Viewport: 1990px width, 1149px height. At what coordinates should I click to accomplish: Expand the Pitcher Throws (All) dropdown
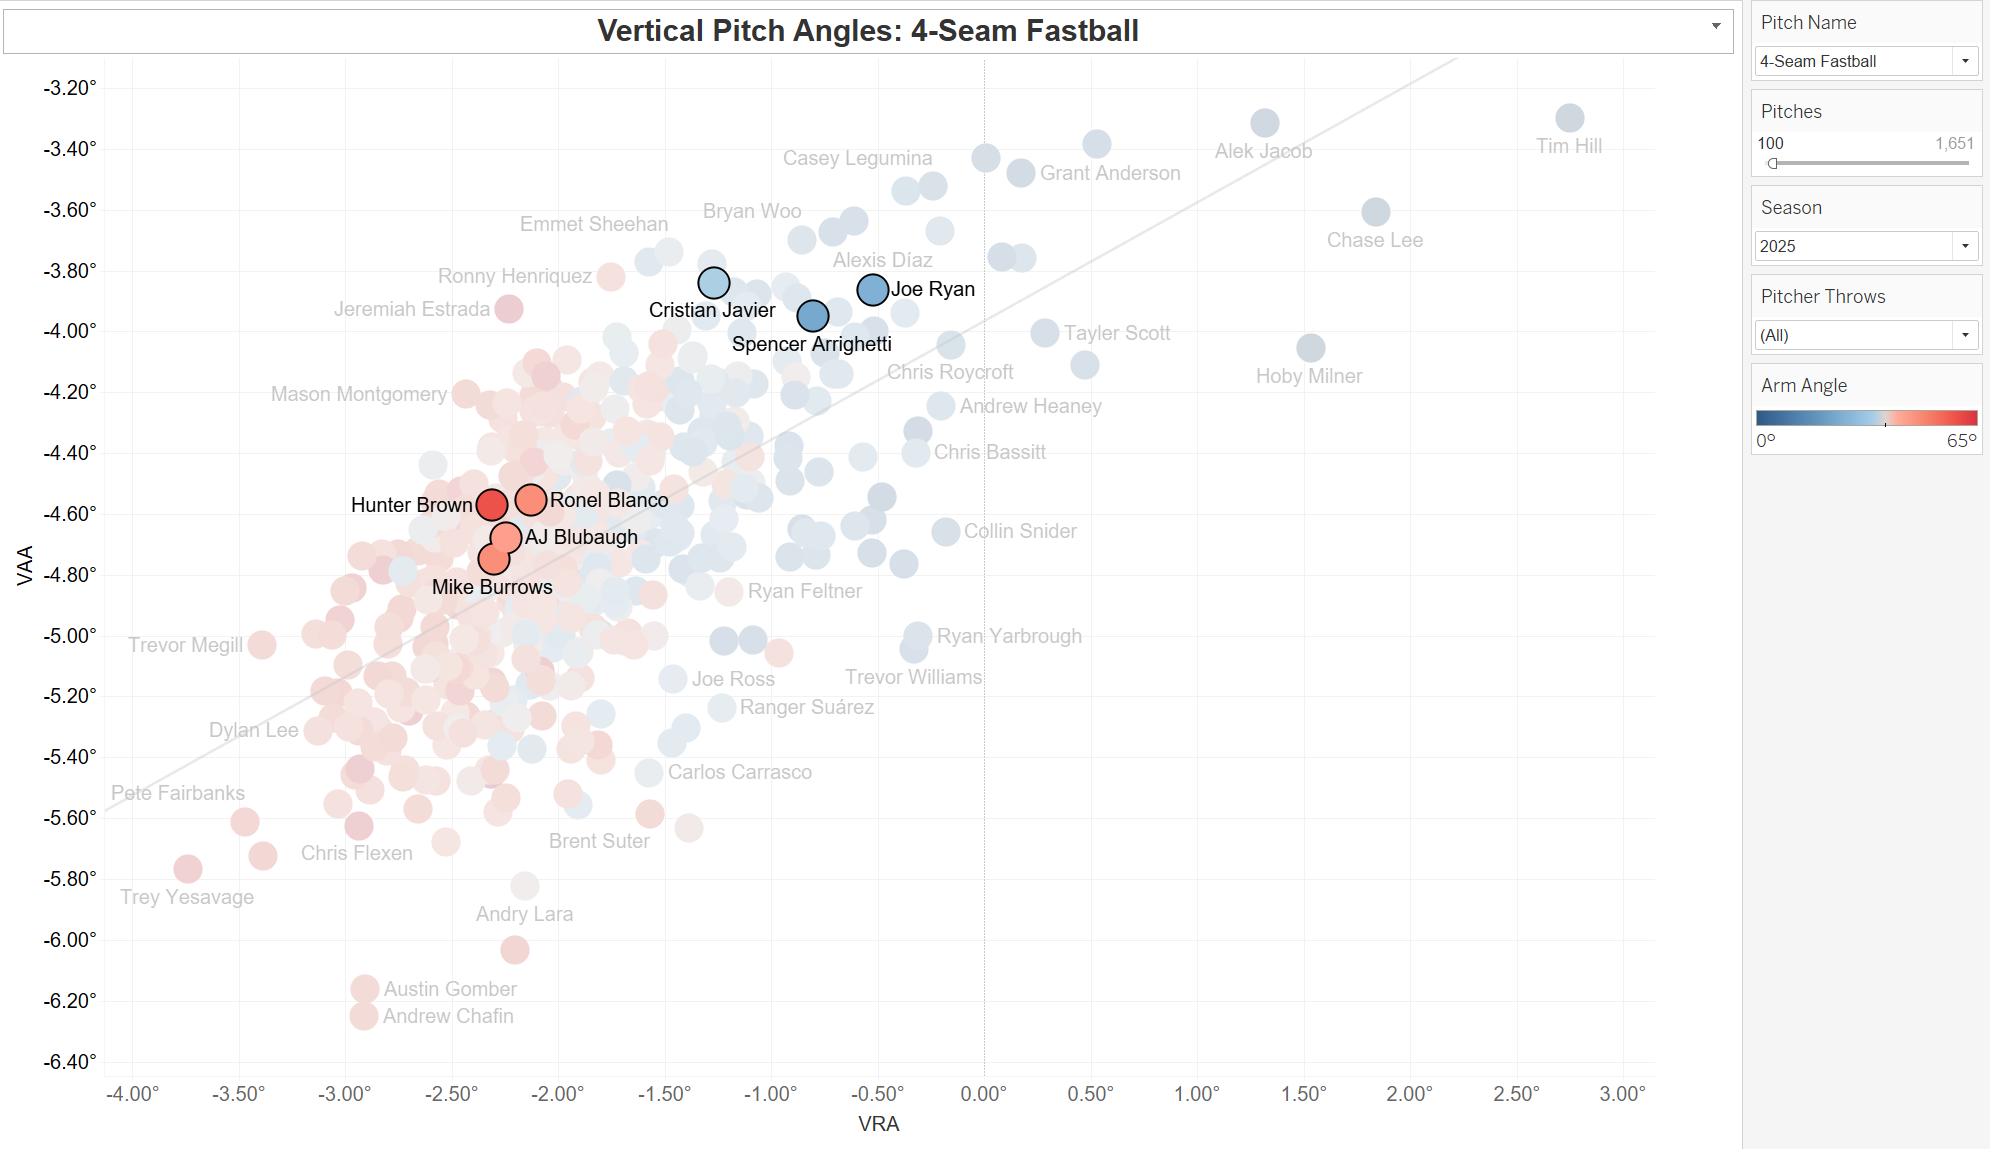click(x=1965, y=335)
